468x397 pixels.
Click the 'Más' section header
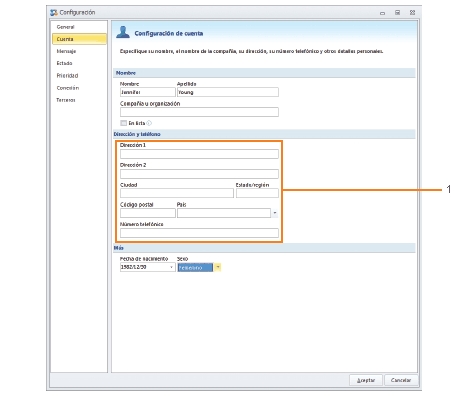coord(264,248)
